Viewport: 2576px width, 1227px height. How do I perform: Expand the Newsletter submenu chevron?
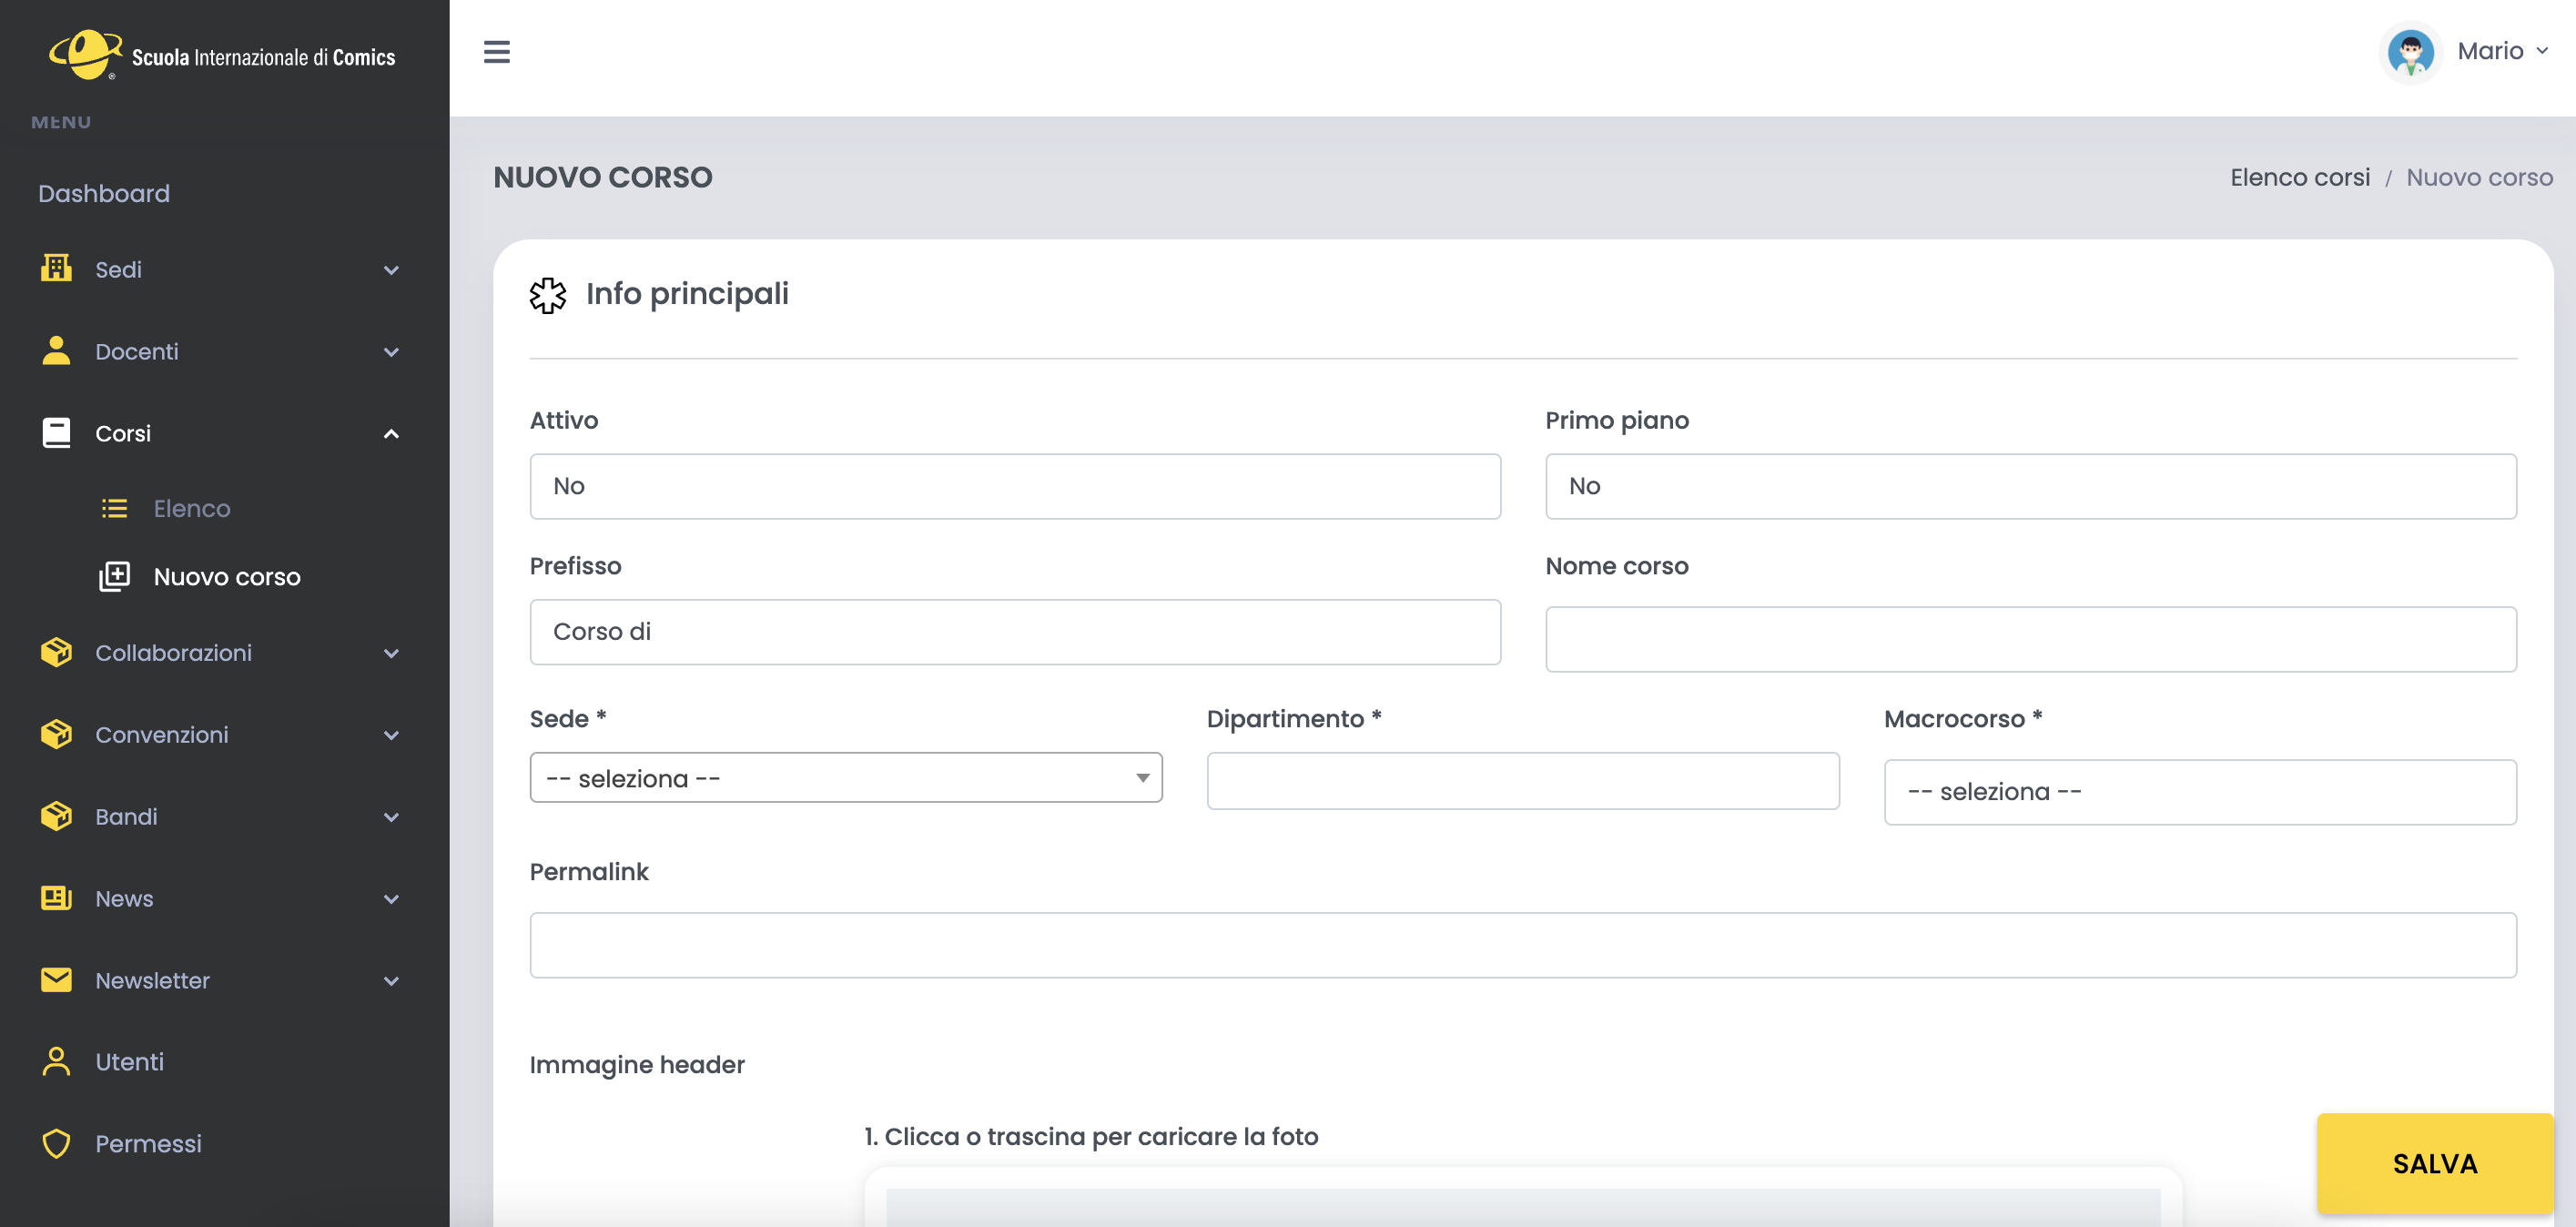click(391, 981)
